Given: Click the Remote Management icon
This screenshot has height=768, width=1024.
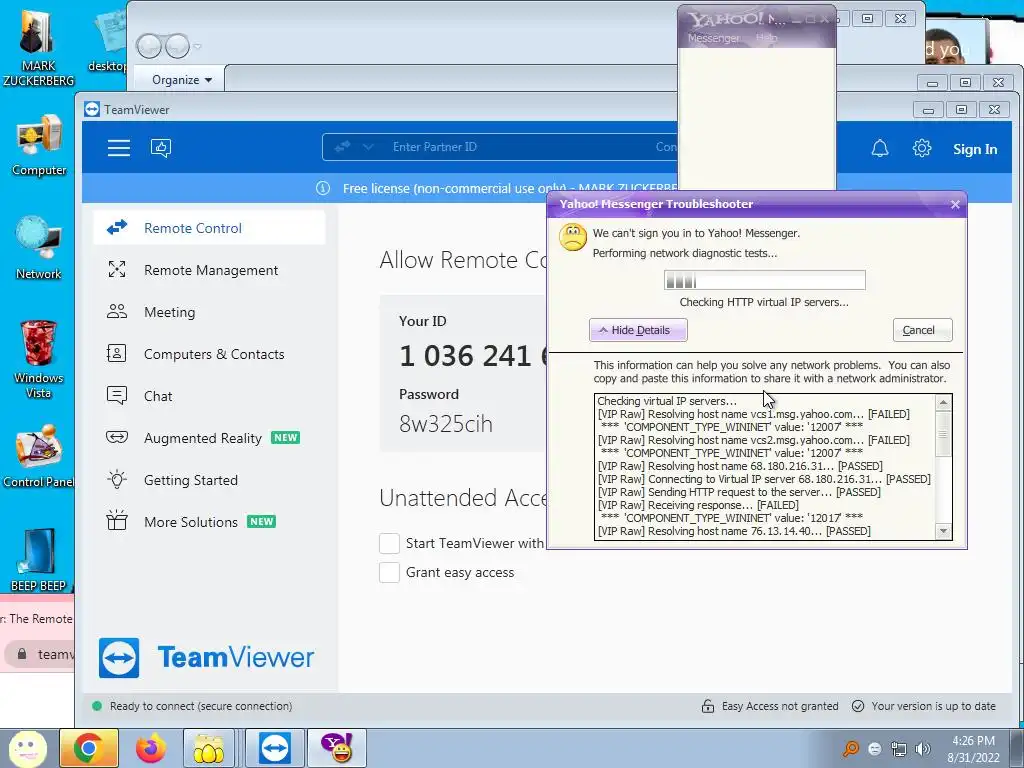Looking at the screenshot, I should coord(117,269).
